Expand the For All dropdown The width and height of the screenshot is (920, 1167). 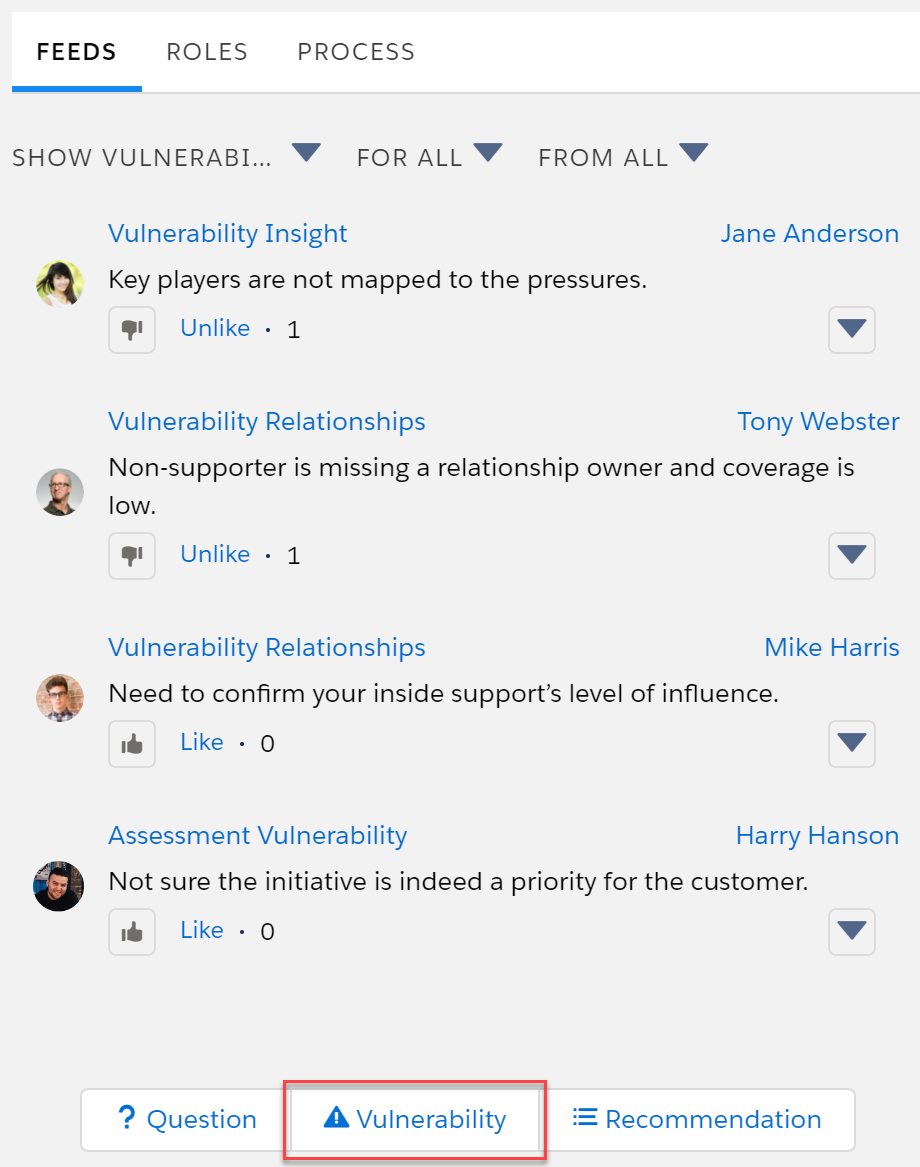429,156
